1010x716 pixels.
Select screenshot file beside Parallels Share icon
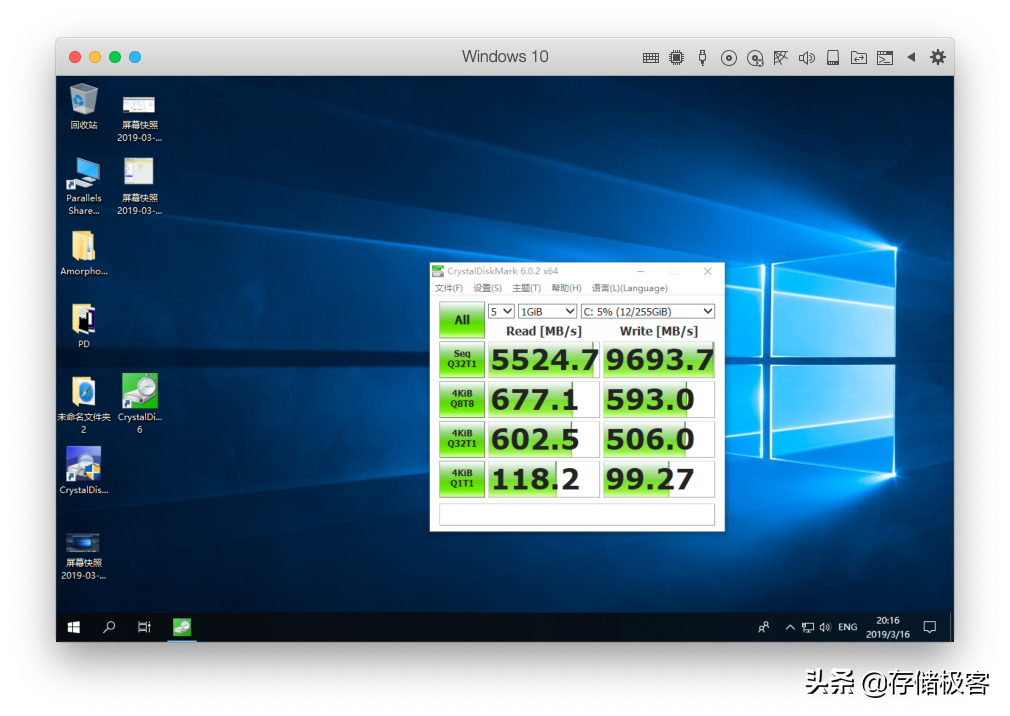pyautogui.click(x=140, y=186)
